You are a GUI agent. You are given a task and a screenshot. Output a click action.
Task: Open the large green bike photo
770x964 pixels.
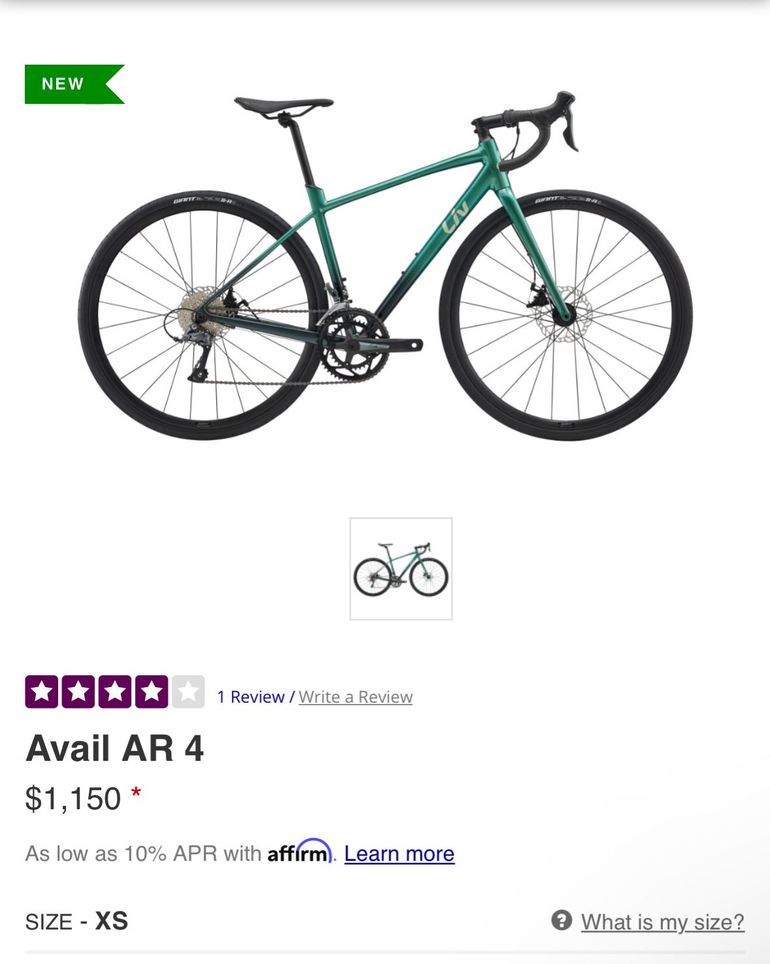point(386,266)
